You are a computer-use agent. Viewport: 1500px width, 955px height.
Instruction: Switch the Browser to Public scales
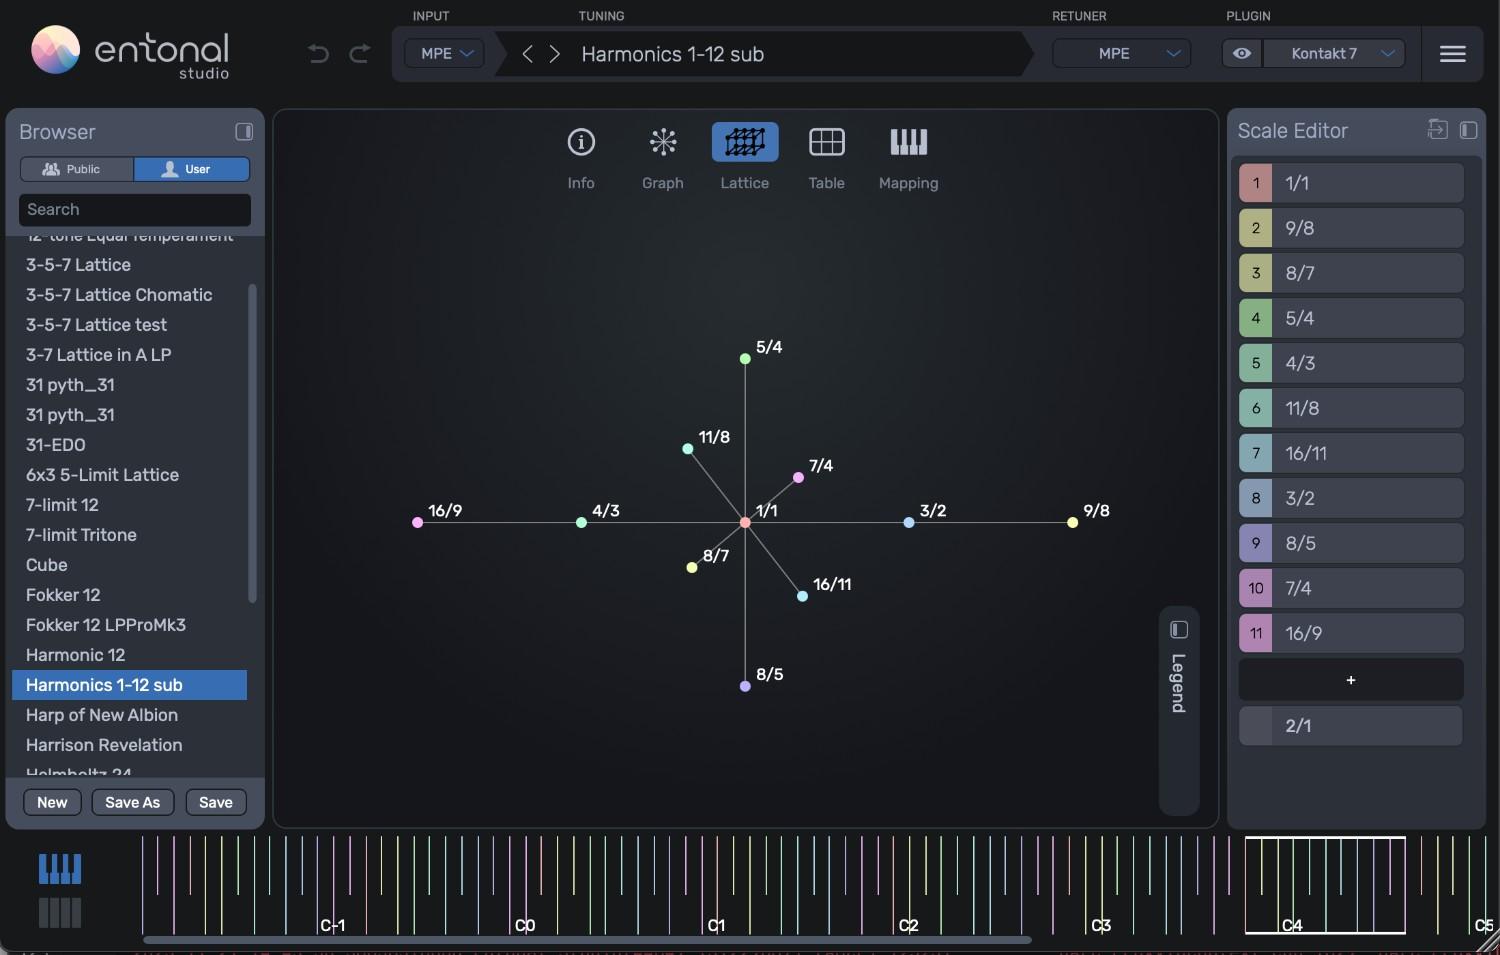click(x=76, y=169)
